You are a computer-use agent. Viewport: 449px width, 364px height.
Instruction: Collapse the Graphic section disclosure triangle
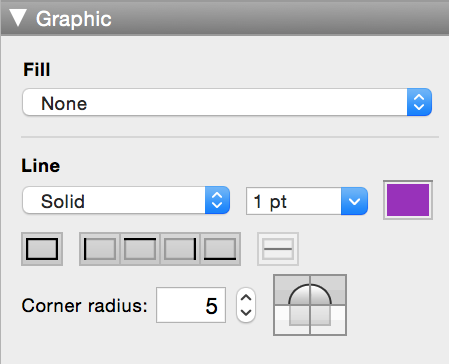pyautogui.click(x=18, y=18)
